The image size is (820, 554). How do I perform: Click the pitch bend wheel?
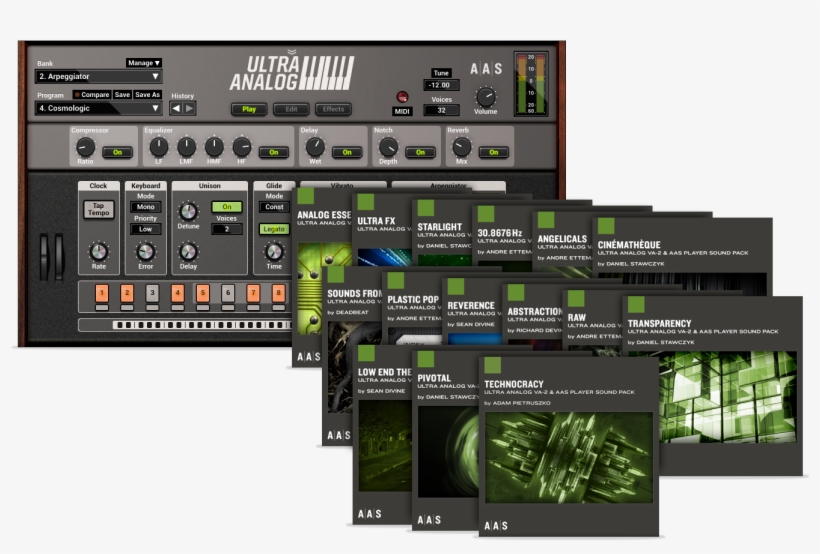[x=44, y=256]
